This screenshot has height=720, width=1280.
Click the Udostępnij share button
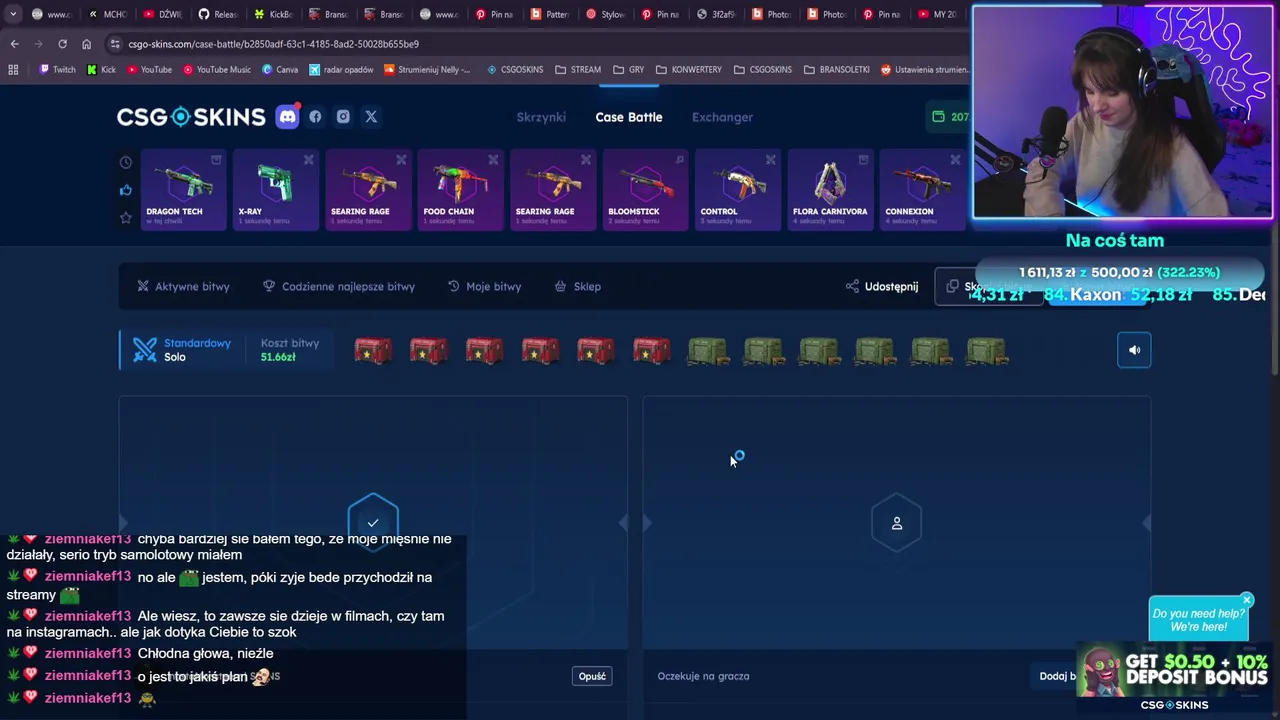coord(882,286)
